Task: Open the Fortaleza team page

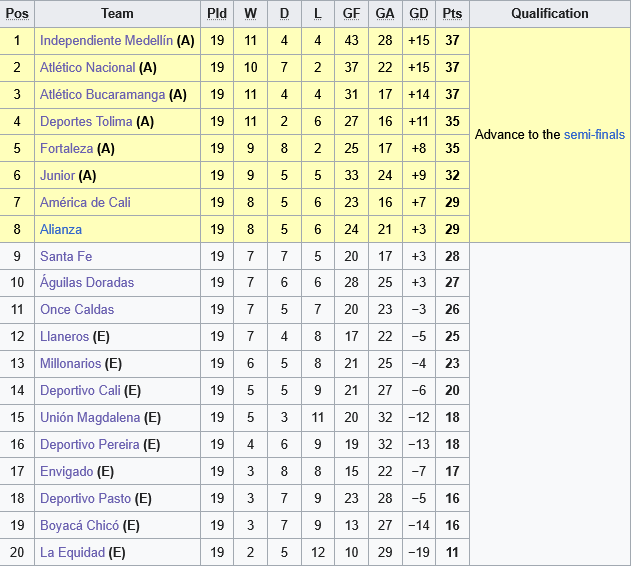Action: click(66, 149)
